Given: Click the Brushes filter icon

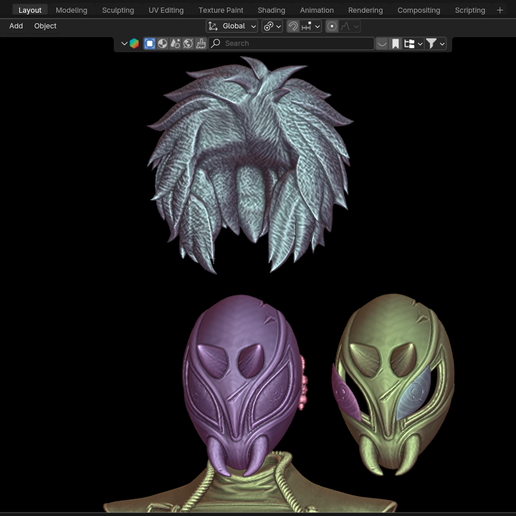Looking at the screenshot, I should click(x=201, y=44).
